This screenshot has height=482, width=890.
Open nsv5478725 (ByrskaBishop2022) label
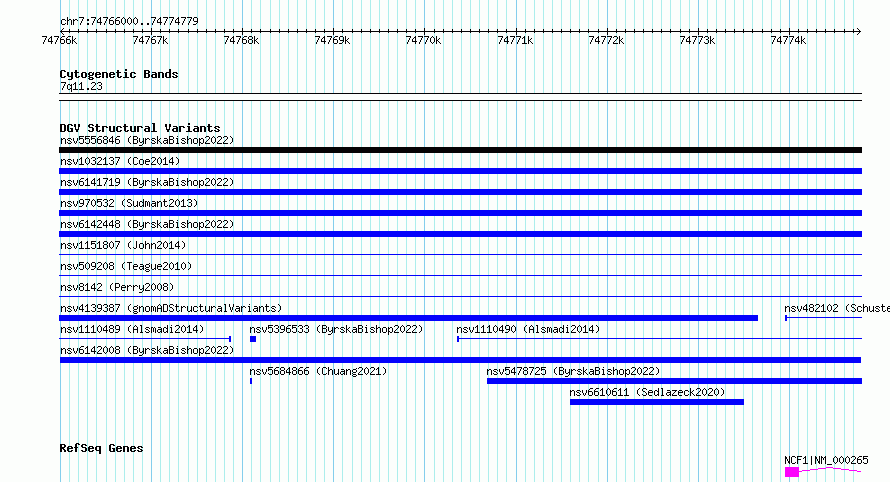pos(573,371)
